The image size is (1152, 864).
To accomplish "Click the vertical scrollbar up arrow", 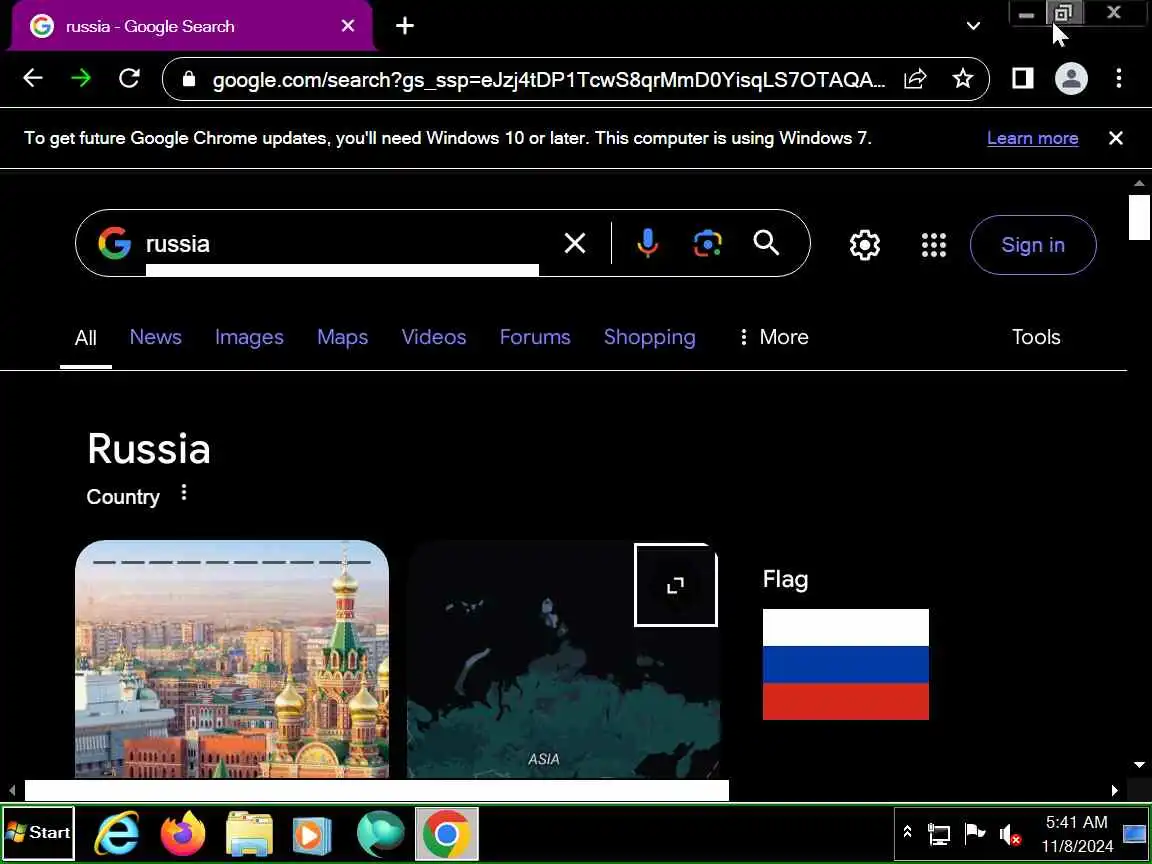I will click(1140, 183).
